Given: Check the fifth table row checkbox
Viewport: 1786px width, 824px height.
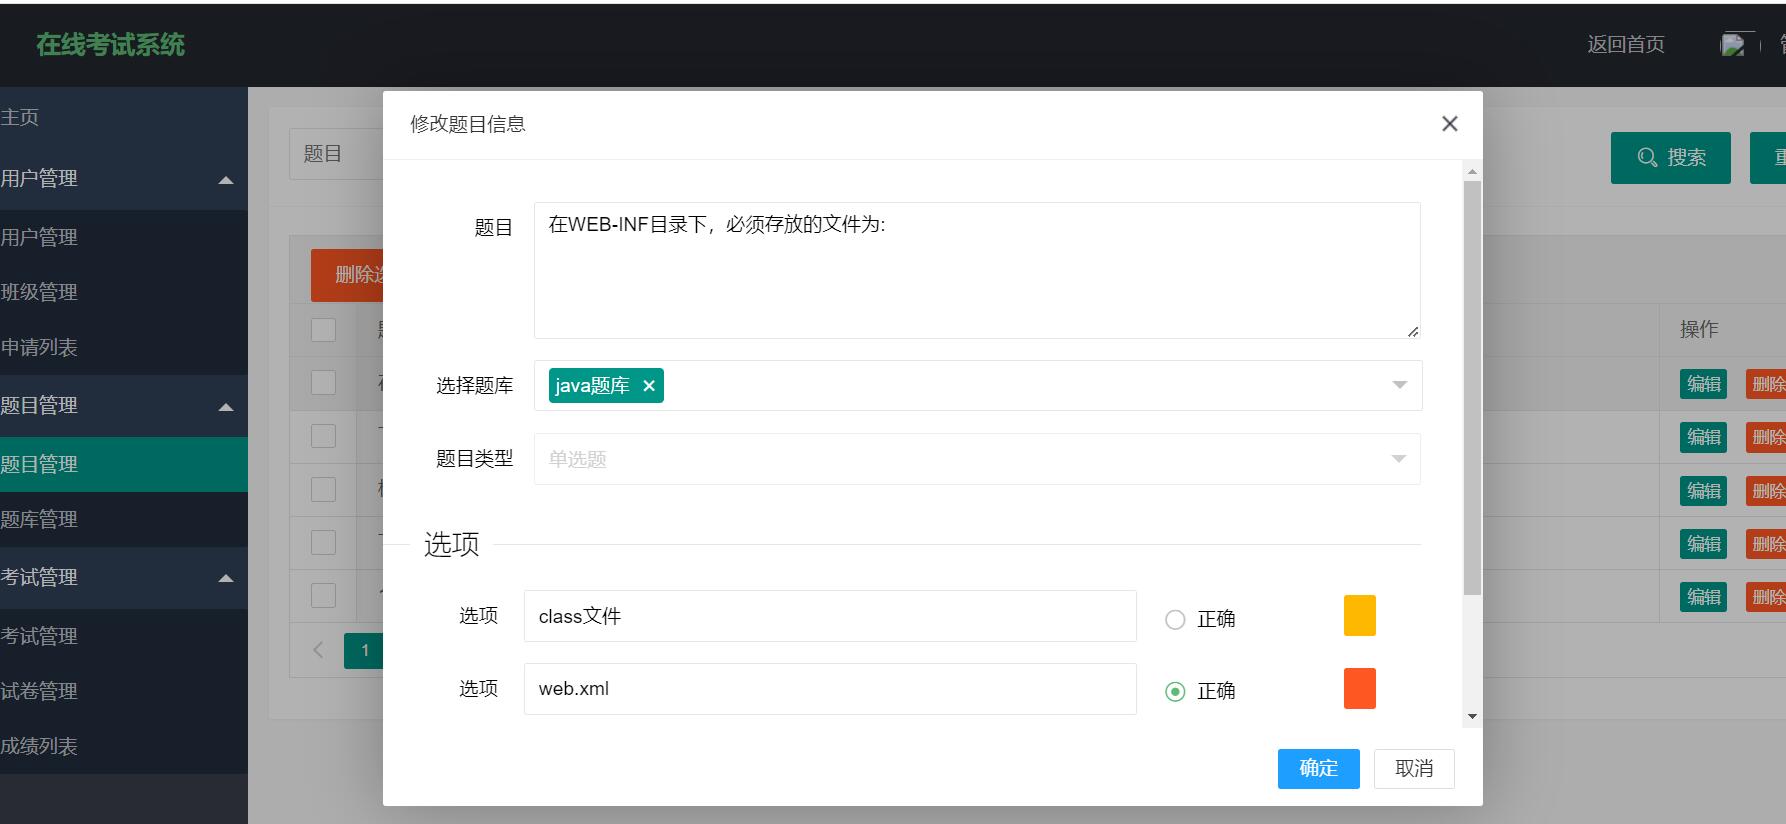Looking at the screenshot, I should [x=323, y=596].
